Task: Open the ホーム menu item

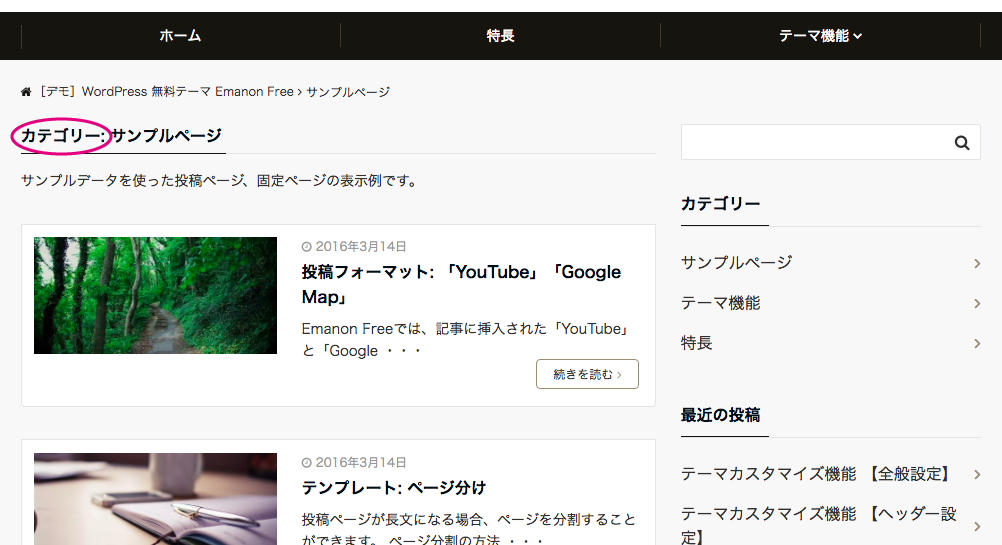Action: pyautogui.click(x=180, y=36)
